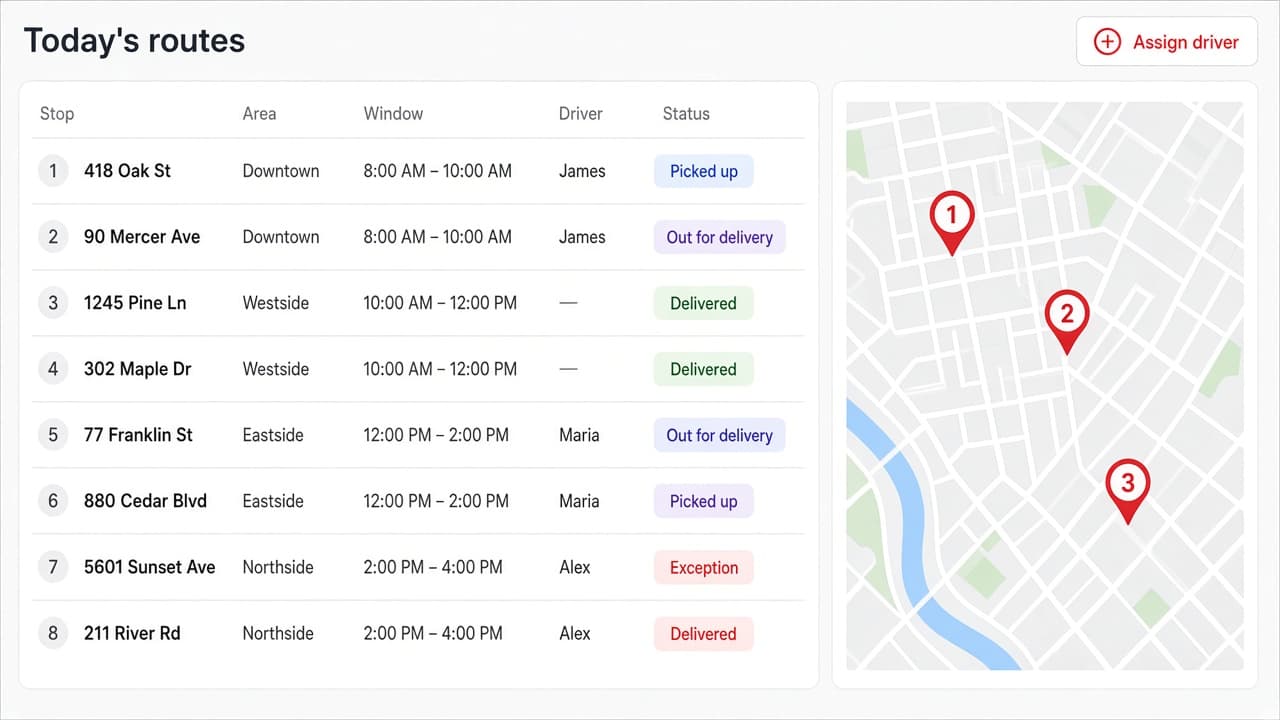This screenshot has height=720, width=1280.
Task: Open the 90 Mercer Ave stop
Action: [x=142, y=237]
